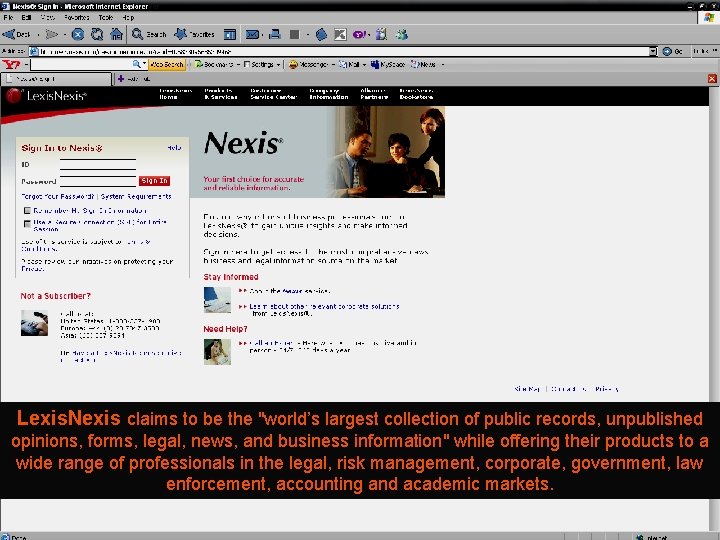Viewport: 720px width, 540px height.
Task: Expand the Bookmarks dropdown arrow
Action: click(238, 65)
